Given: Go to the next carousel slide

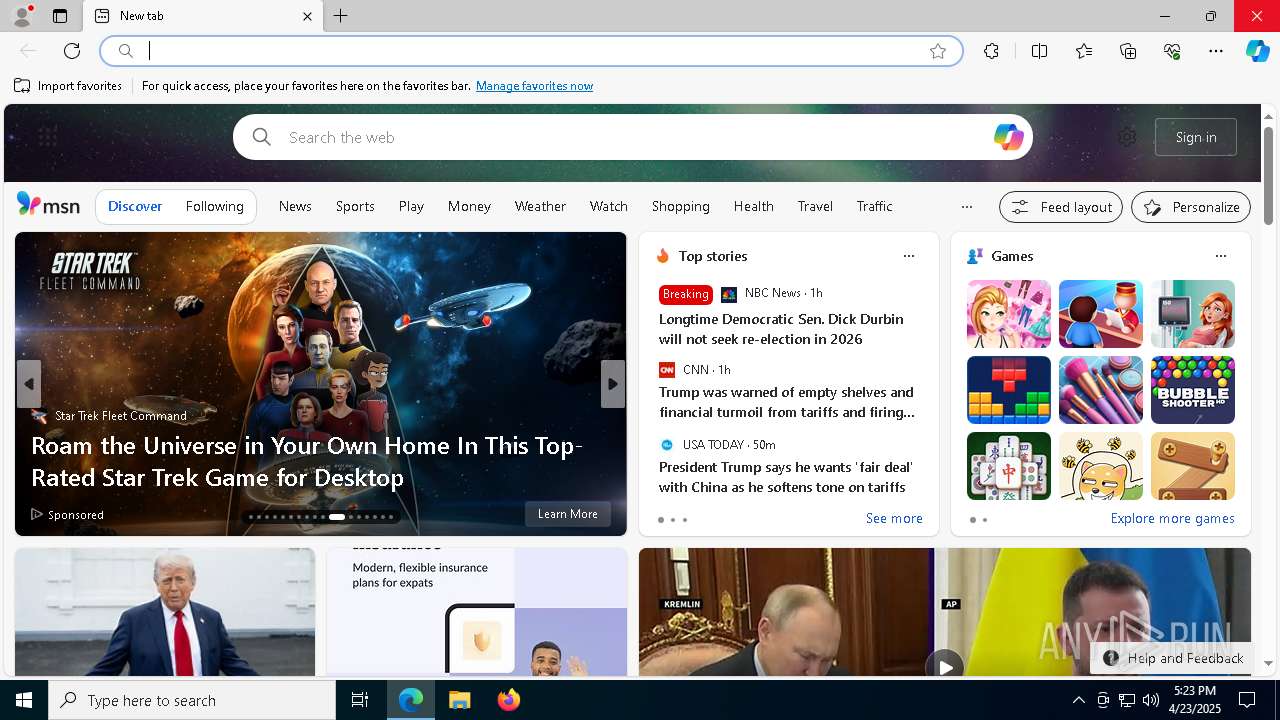Looking at the screenshot, I should pos(613,384).
